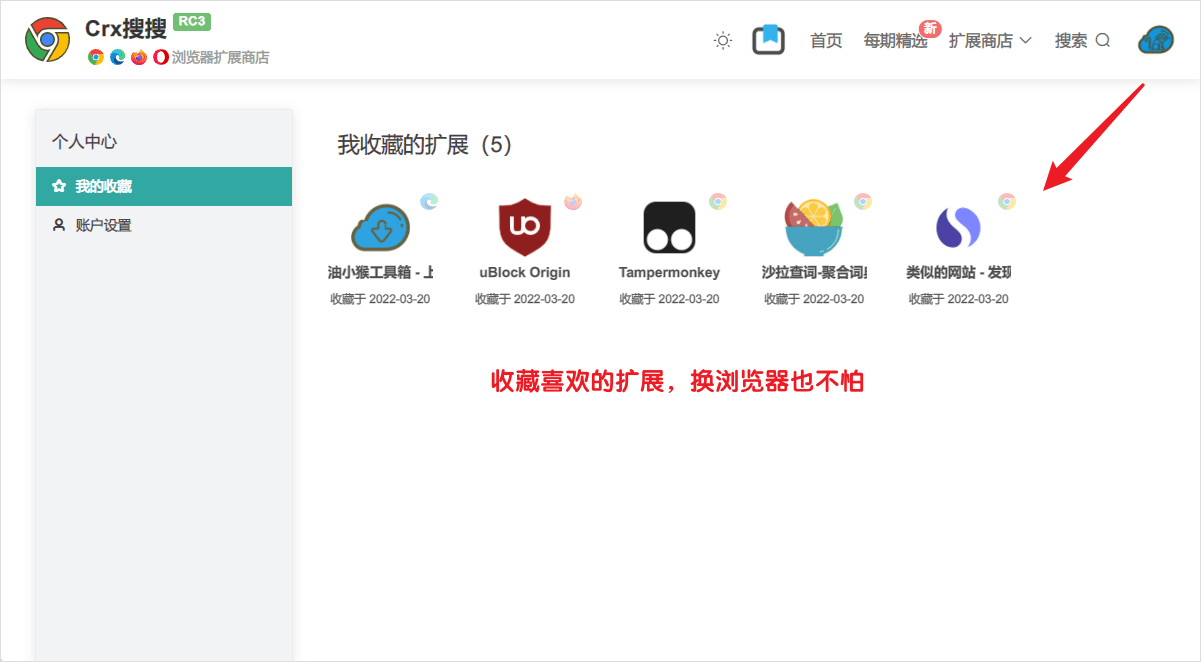The height and width of the screenshot is (662, 1201).
Task: Click the Crx搜搜 Chrome logo icon
Action: click(x=47, y=39)
